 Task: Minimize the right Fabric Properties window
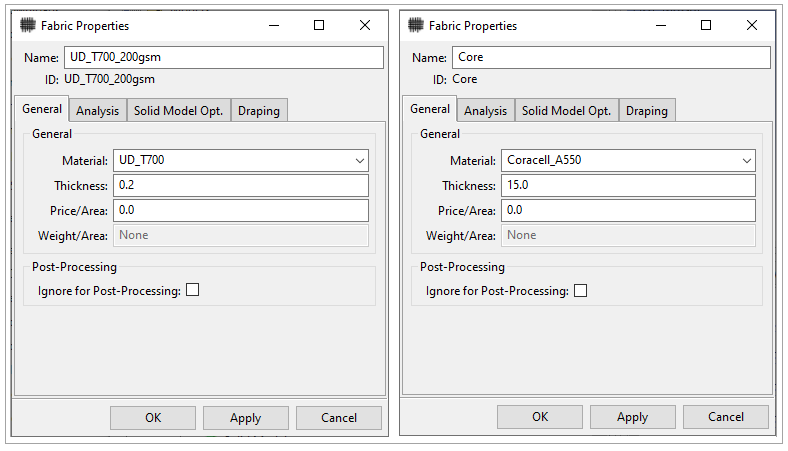point(660,26)
